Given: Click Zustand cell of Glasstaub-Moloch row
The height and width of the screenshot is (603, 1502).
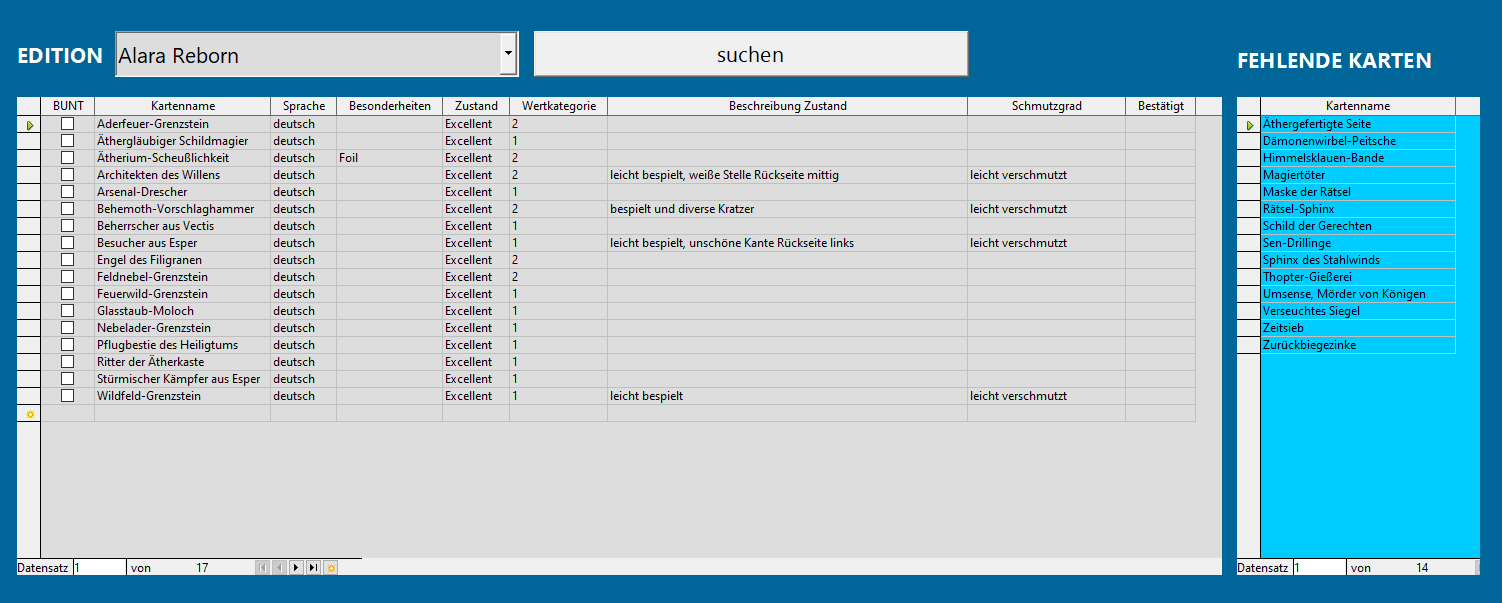Looking at the screenshot, I should click(475, 311).
